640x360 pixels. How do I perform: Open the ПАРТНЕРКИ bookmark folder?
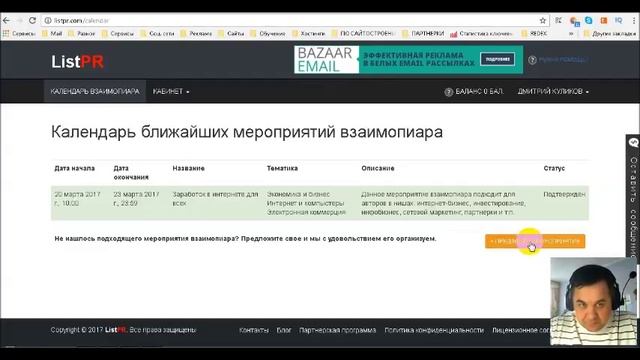(x=424, y=34)
